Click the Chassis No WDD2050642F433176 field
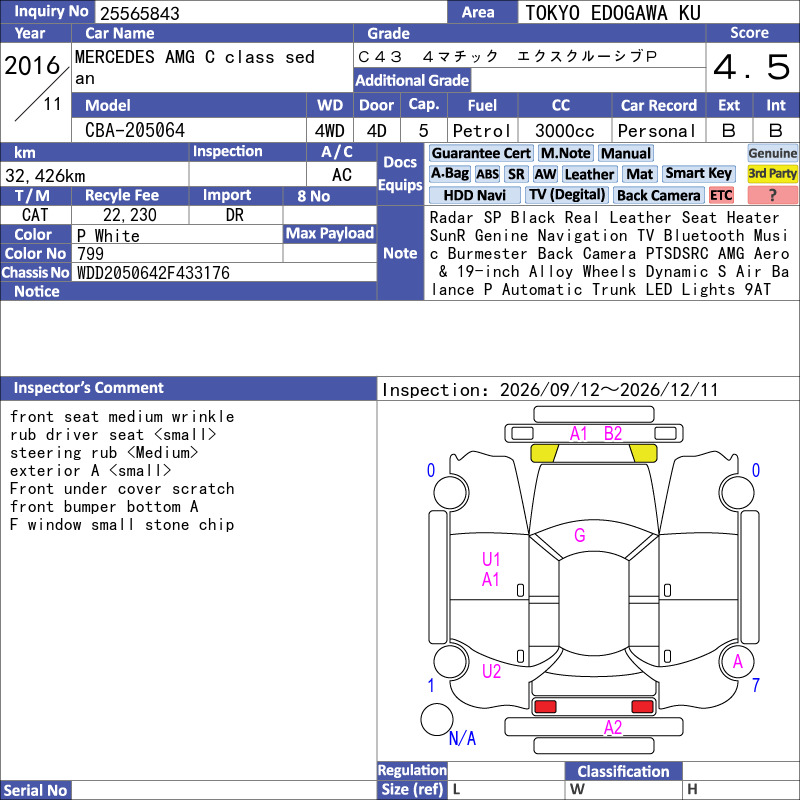 tap(224, 272)
